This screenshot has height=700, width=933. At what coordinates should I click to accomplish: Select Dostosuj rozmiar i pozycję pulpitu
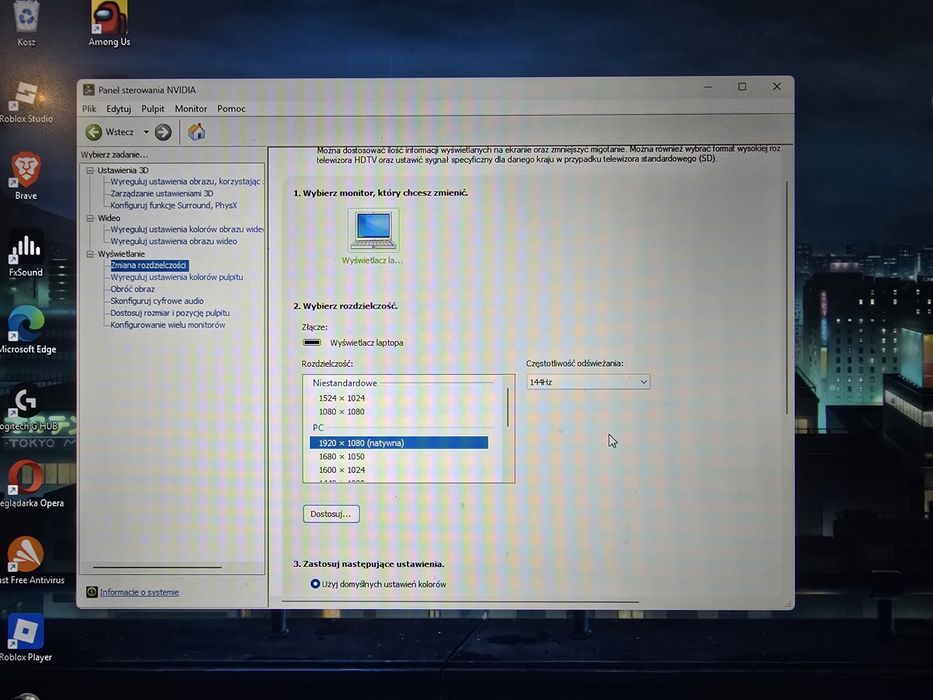170,313
